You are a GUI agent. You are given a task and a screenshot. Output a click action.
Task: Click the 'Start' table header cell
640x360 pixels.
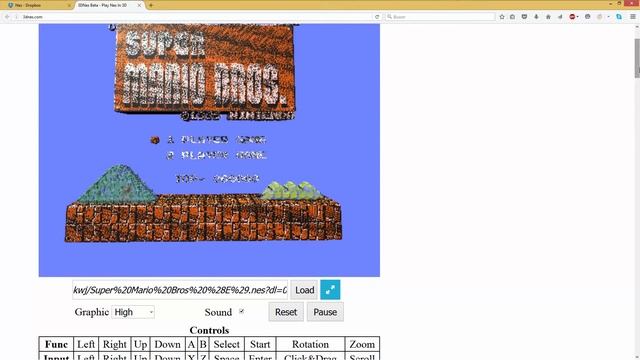[x=260, y=344]
